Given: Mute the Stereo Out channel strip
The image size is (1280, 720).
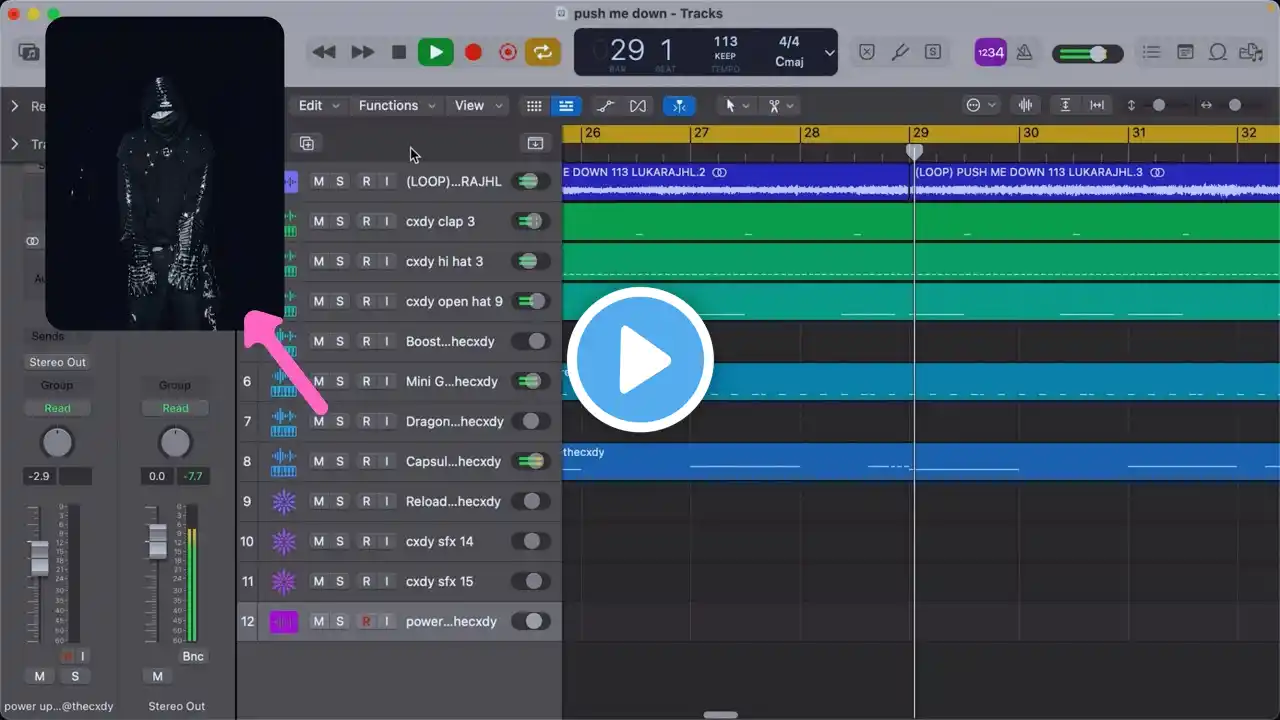Looking at the screenshot, I should point(157,676).
